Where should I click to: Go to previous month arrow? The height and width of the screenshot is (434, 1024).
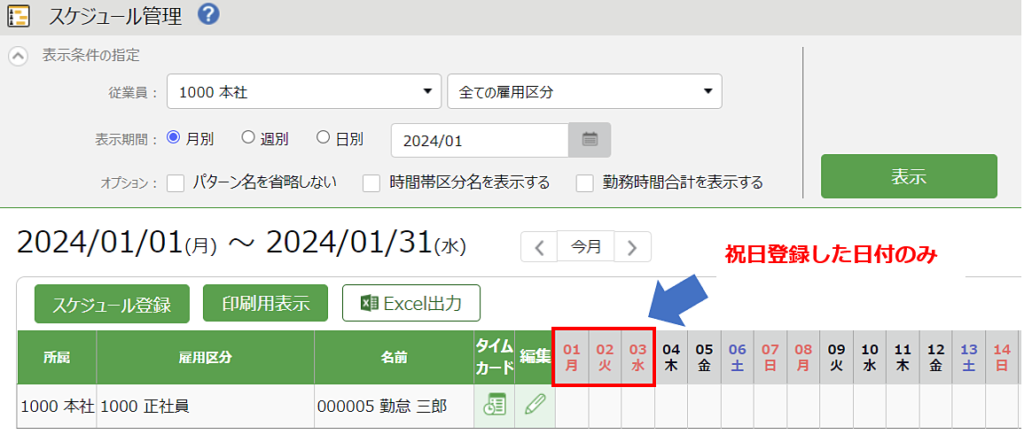[539, 246]
